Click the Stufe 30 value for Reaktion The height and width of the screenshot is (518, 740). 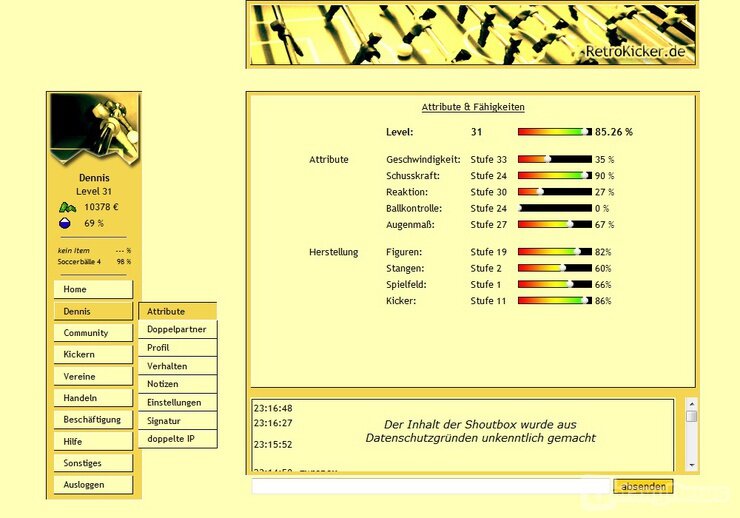coord(488,192)
